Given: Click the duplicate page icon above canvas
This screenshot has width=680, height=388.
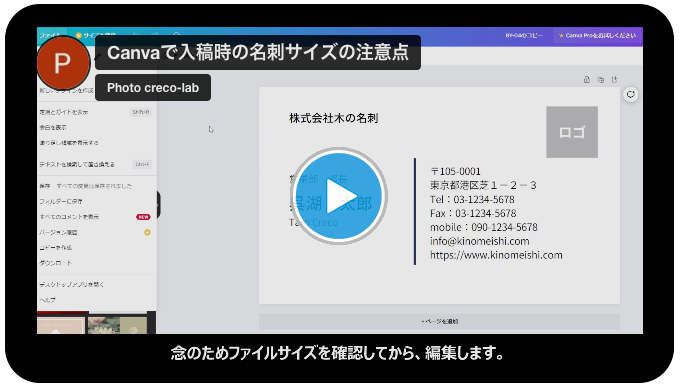Looking at the screenshot, I should [x=600, y=80].
